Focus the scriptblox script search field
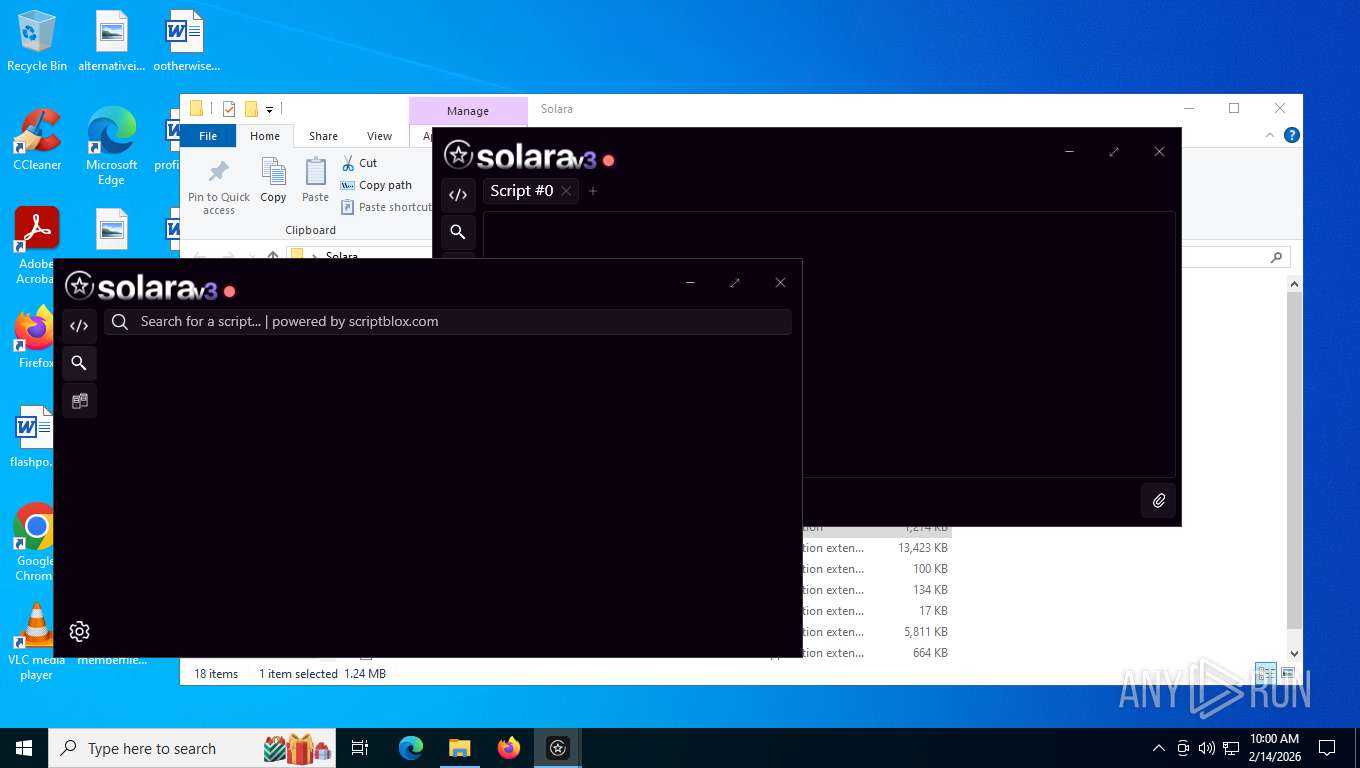 coord(448,321)
